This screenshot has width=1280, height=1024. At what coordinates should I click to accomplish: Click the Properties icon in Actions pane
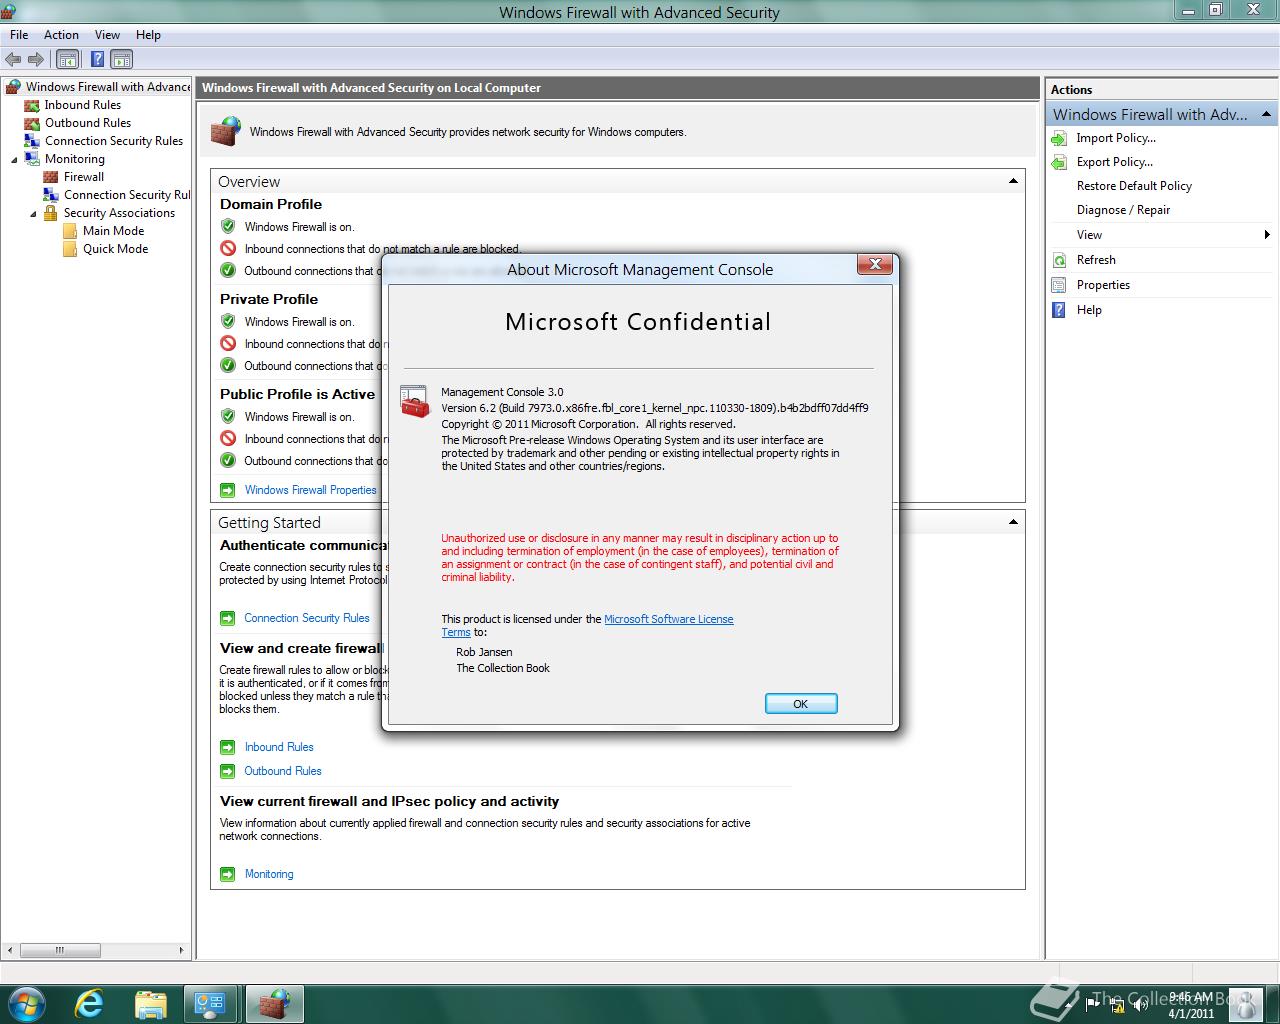coord(1059,285)
